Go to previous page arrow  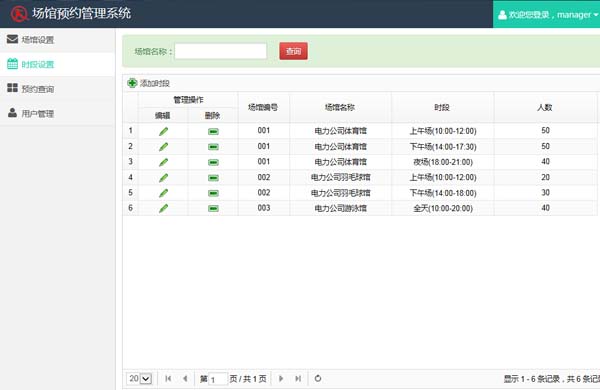point(185,379)
